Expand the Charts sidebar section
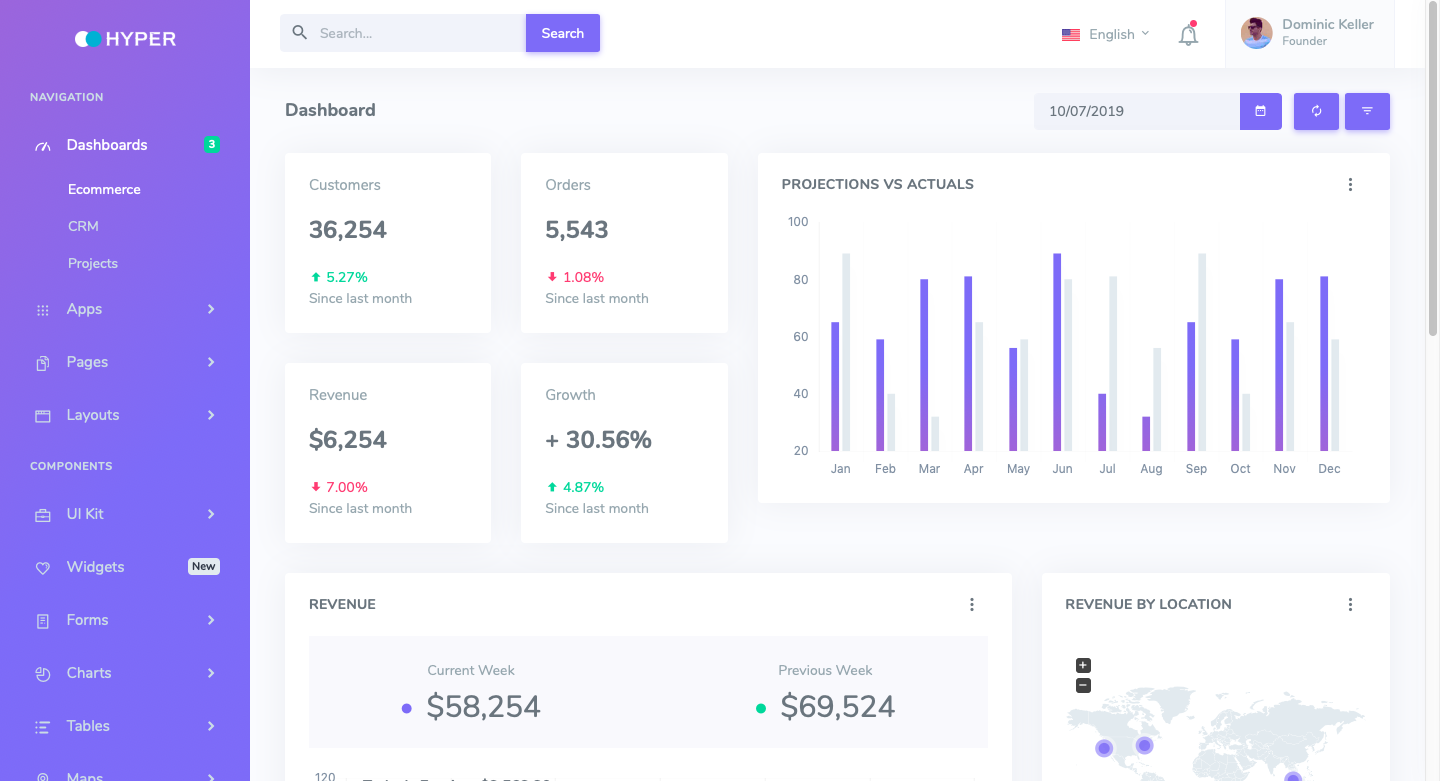The width and height of the screenshot is (1440, 781). [x=125, y=673]
